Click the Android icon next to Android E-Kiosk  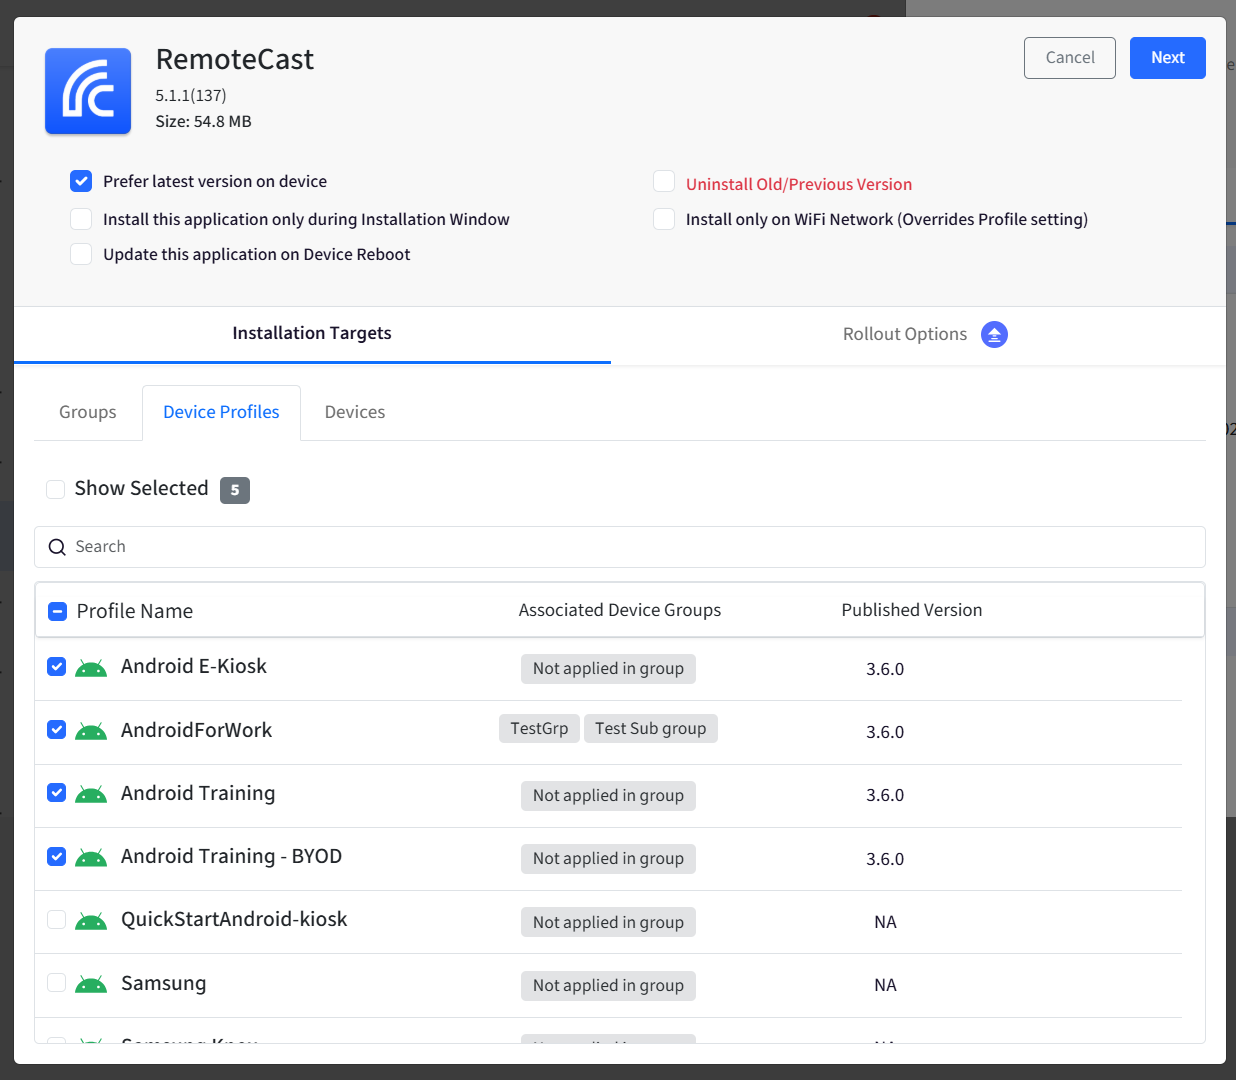pyautogui.click(x=91, y=668)
